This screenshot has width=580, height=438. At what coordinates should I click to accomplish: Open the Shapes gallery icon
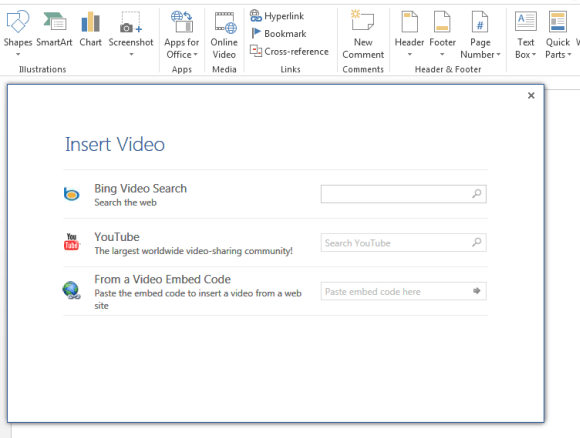click(x=18, y=21)
